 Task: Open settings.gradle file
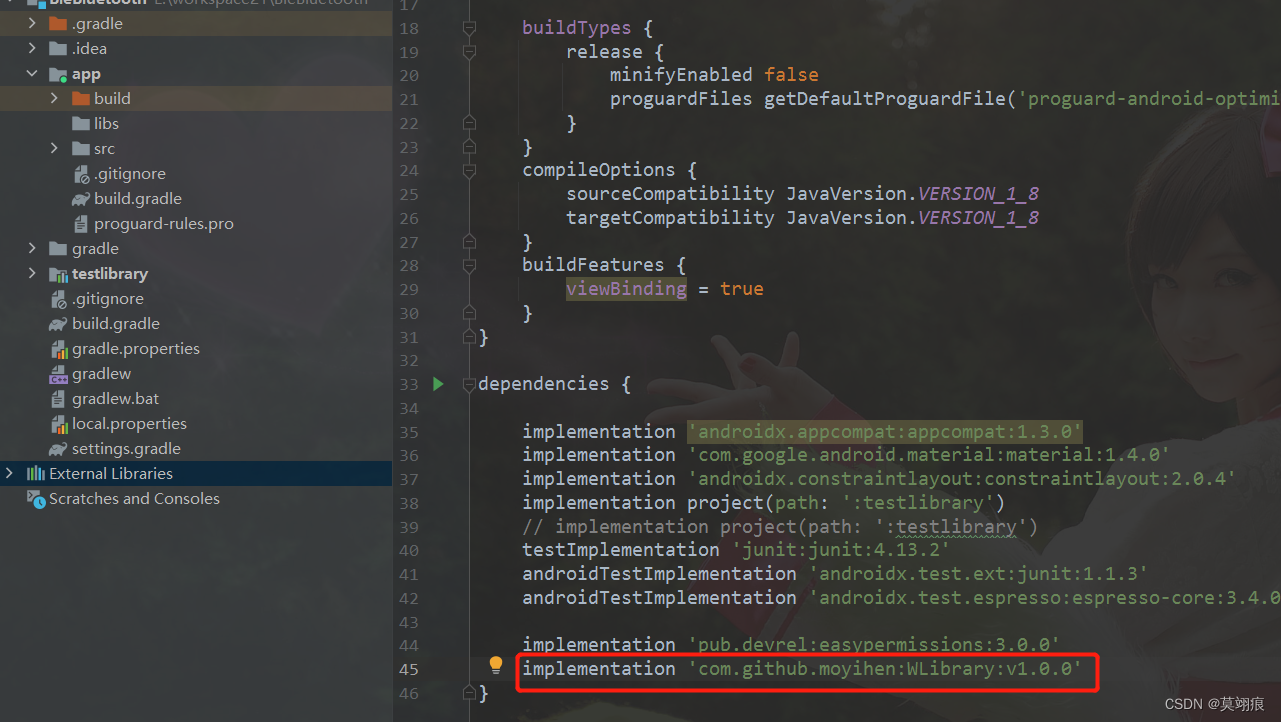(126, 448)
